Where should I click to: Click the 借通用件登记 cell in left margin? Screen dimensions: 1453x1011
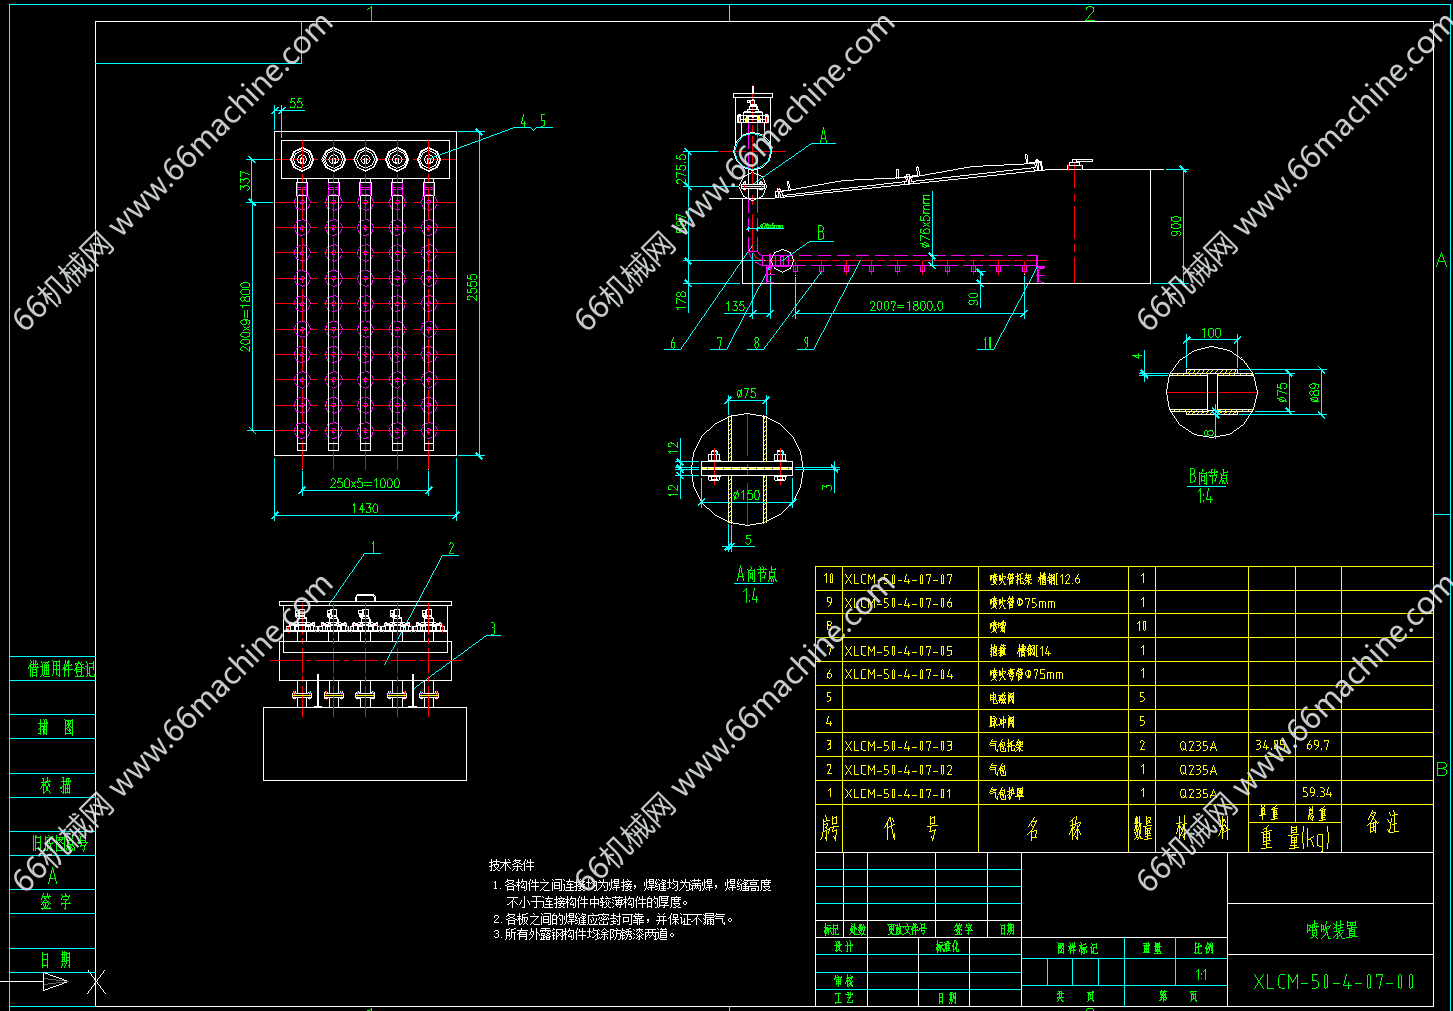61,669
